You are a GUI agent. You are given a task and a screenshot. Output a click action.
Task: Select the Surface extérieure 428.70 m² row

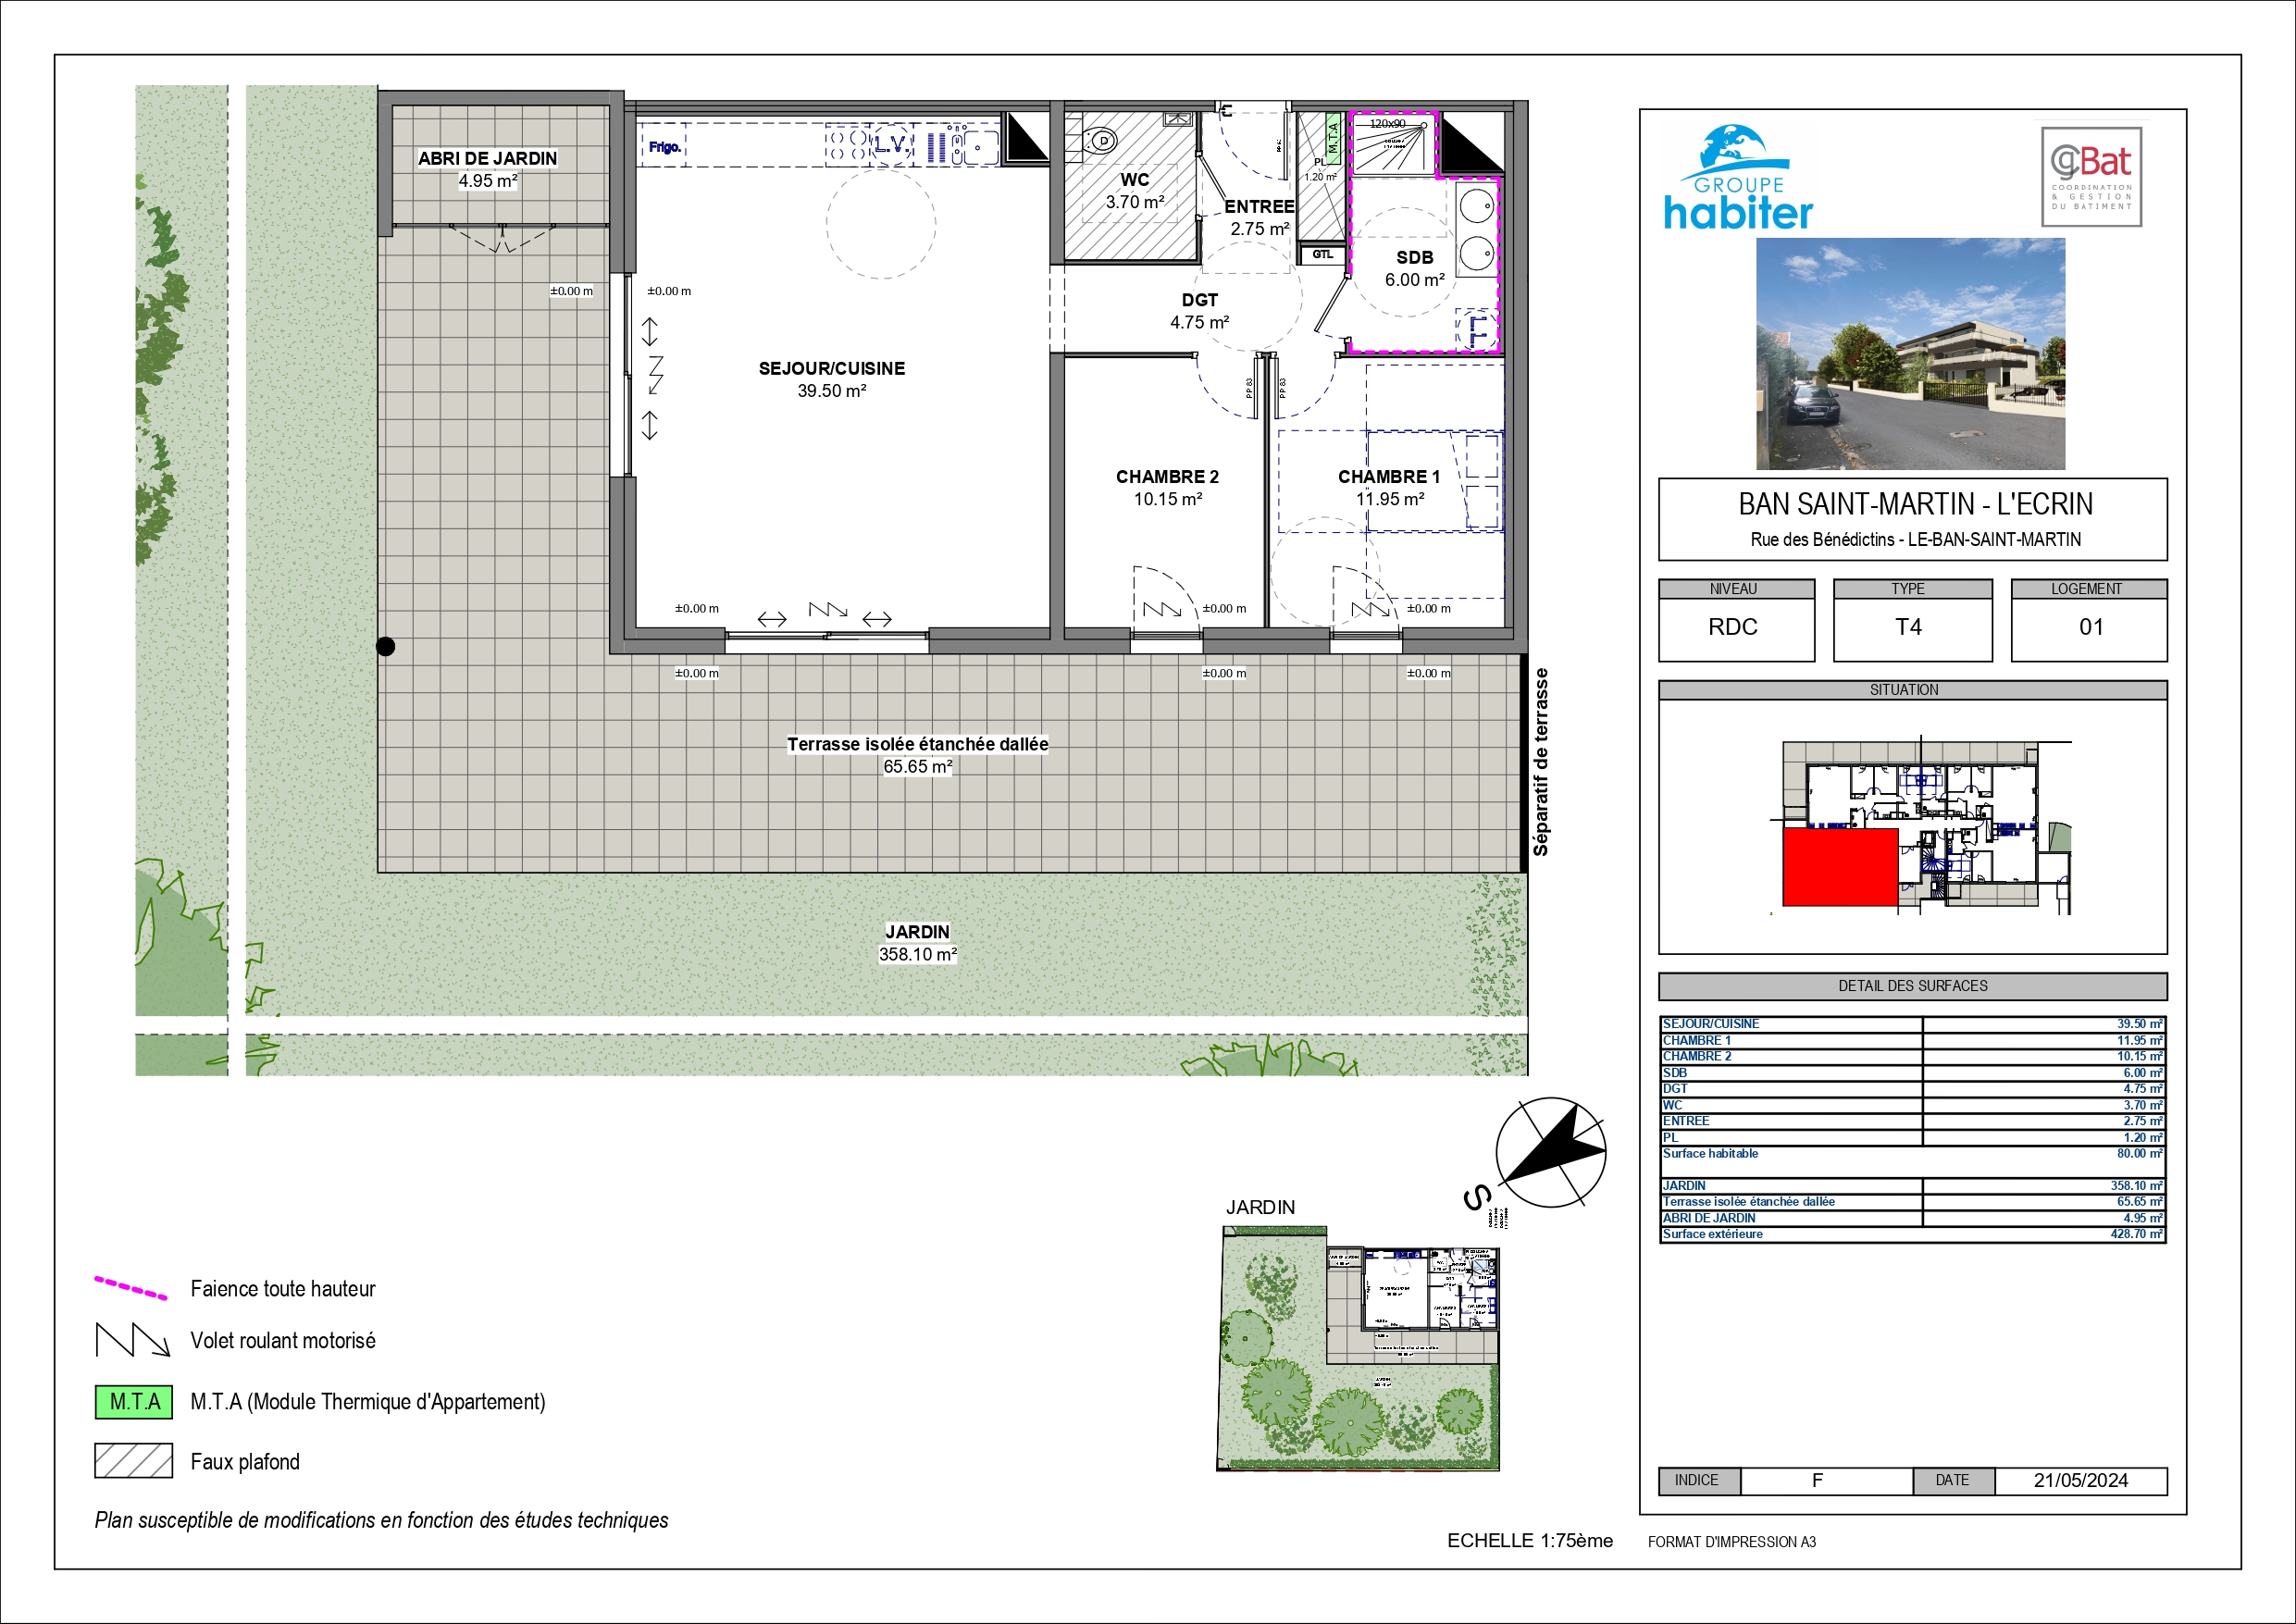pyautogui.click(x=1913, y=1234)
